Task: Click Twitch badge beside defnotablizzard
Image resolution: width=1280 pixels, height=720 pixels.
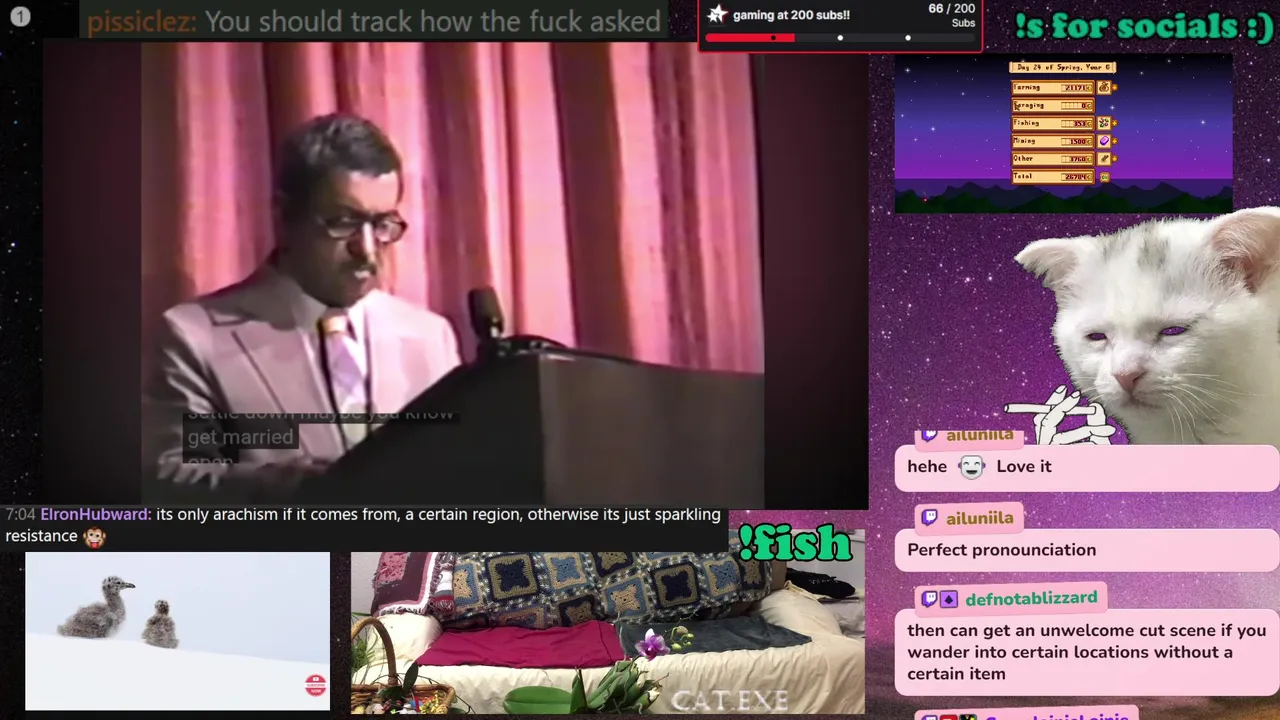Action: pyautogui.click(x=929, y=599)
